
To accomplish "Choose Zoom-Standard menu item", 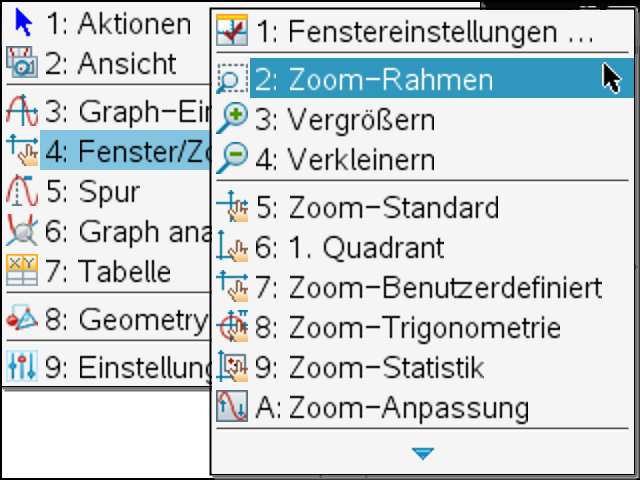I will tap(392, 208).
